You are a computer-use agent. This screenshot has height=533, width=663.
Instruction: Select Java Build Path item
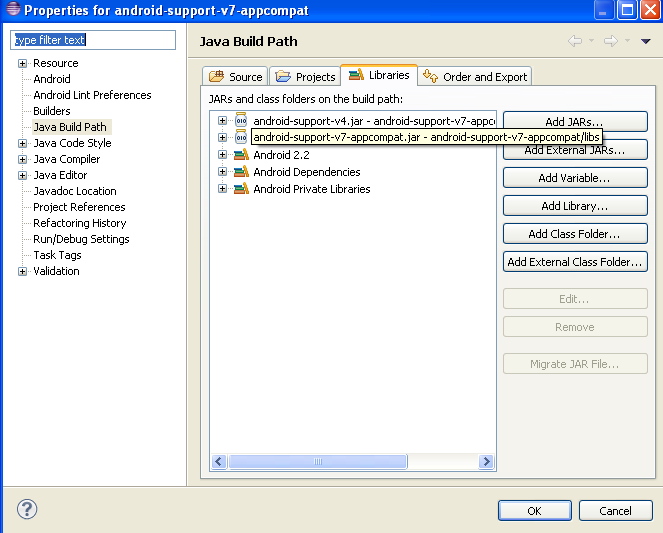click(70, 127)
